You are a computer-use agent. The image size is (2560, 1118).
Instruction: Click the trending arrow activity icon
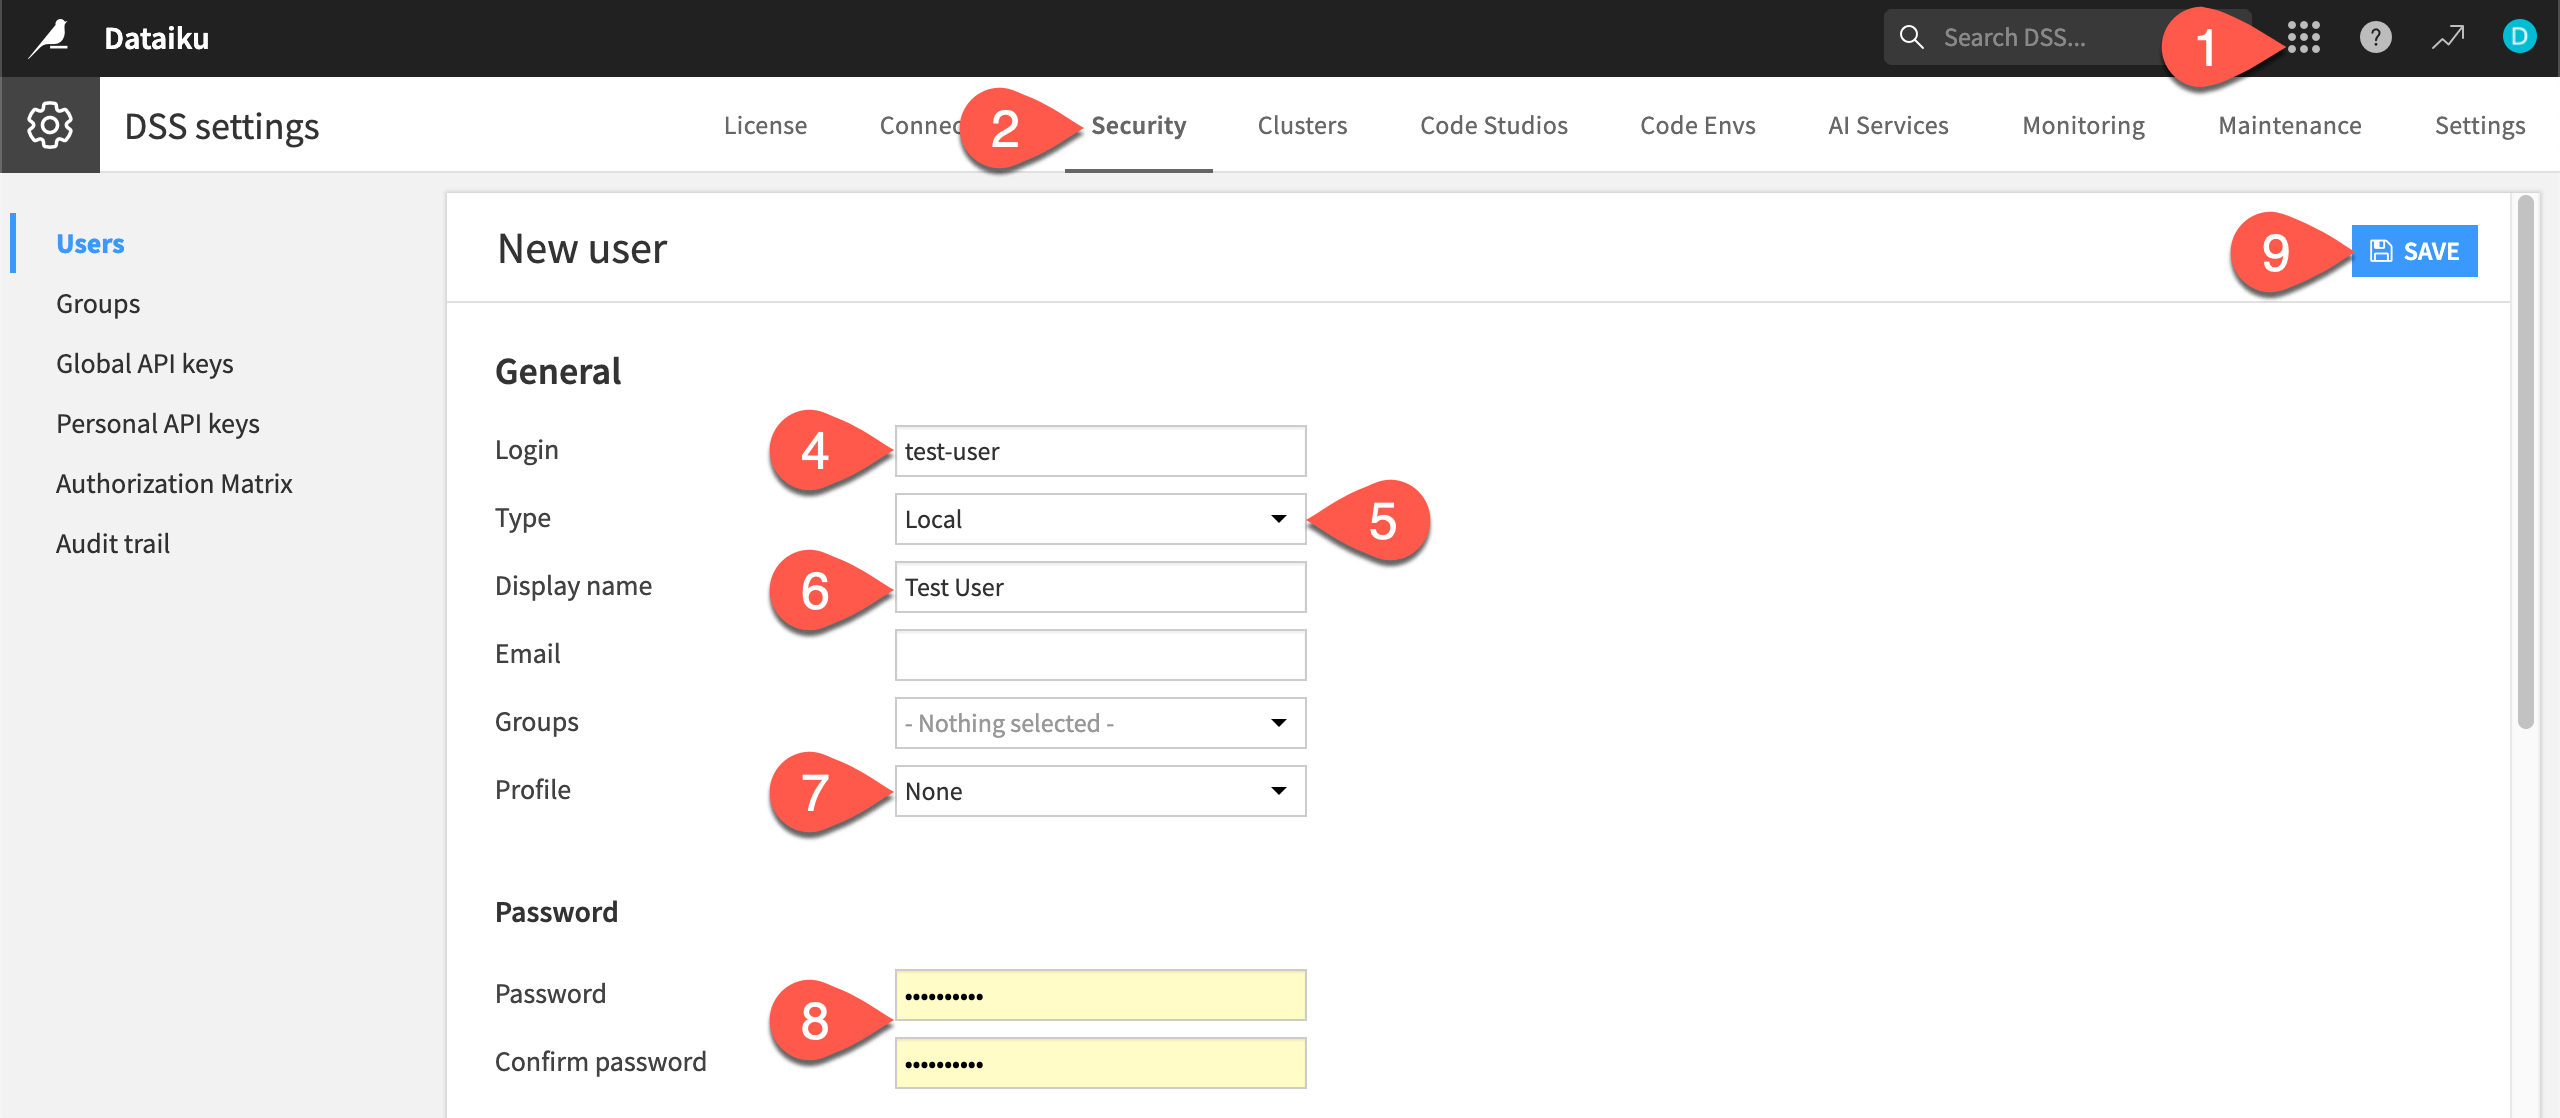(2448, 38)
